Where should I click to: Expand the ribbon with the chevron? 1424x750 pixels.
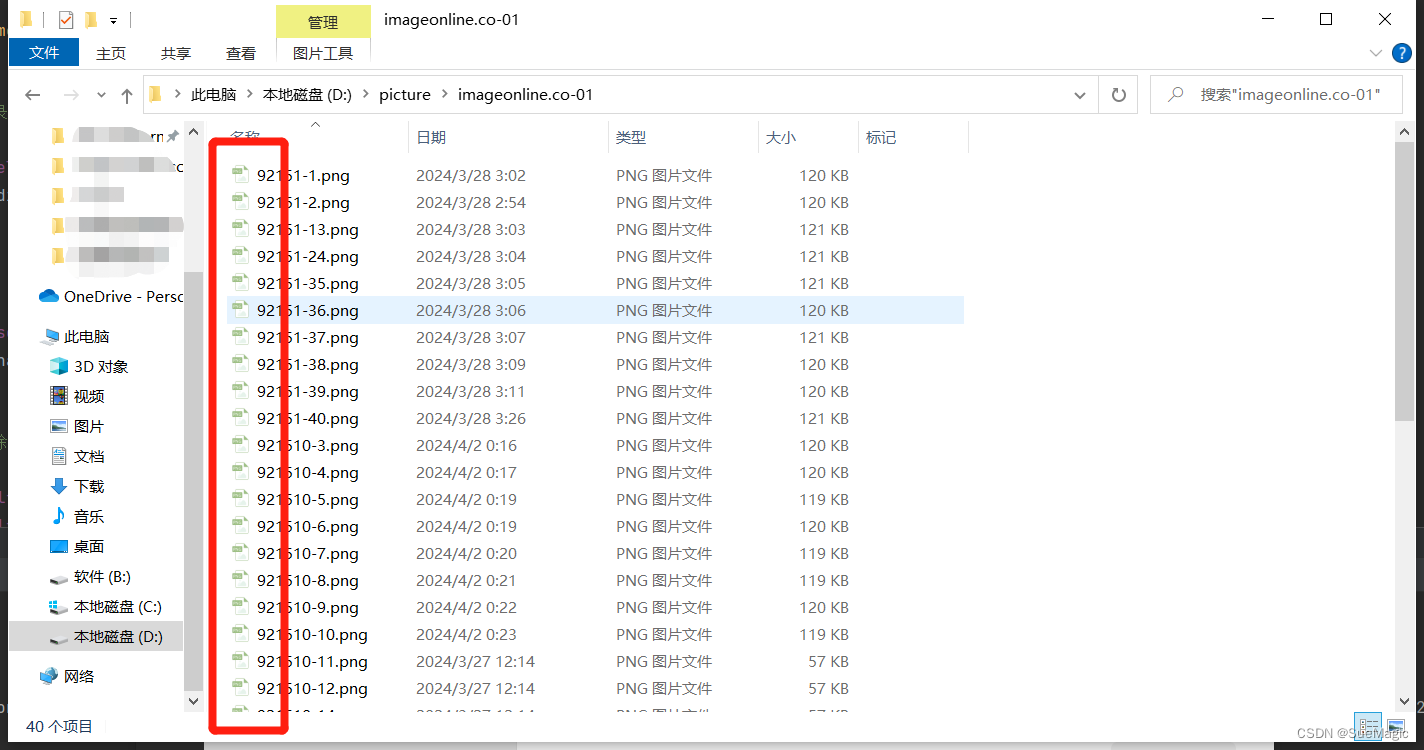pos(1375,53)
